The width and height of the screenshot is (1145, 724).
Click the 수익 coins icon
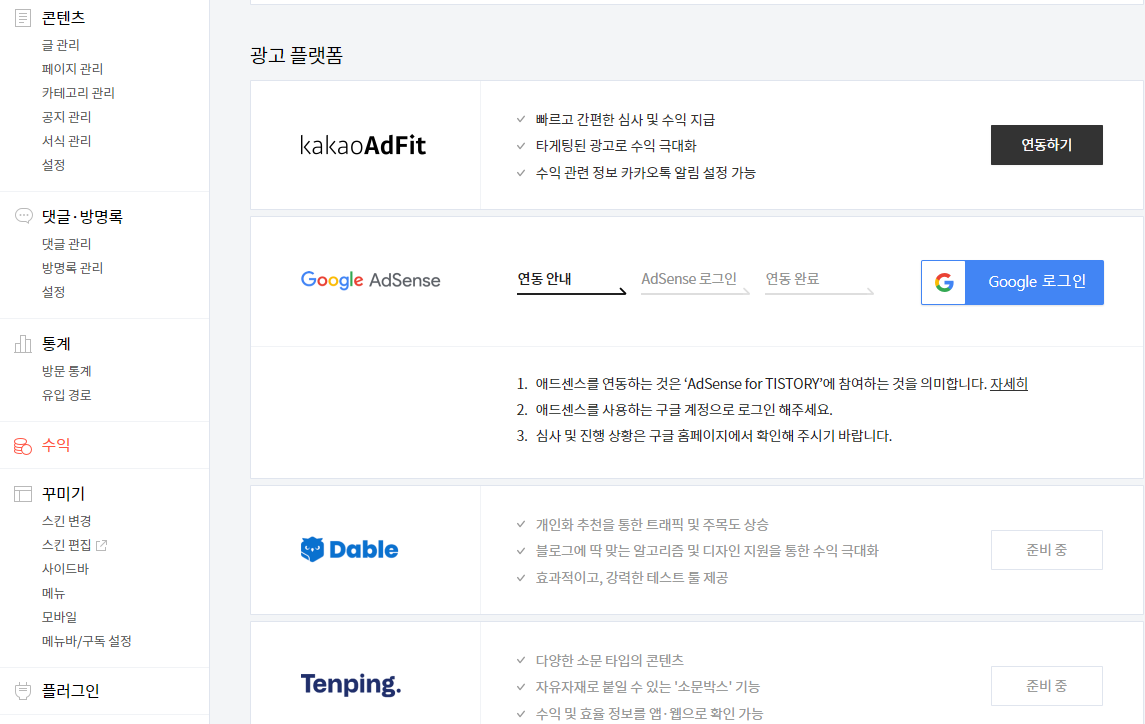tap(23, 446)
